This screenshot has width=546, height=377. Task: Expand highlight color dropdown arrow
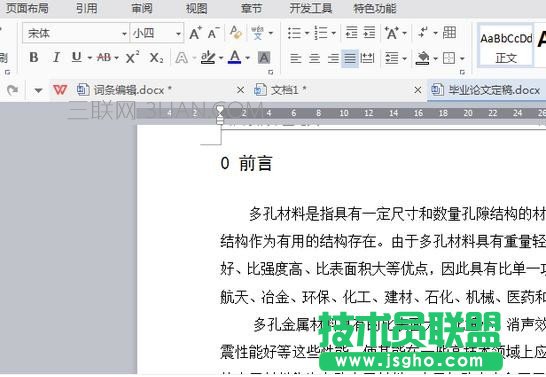point(221,58)
